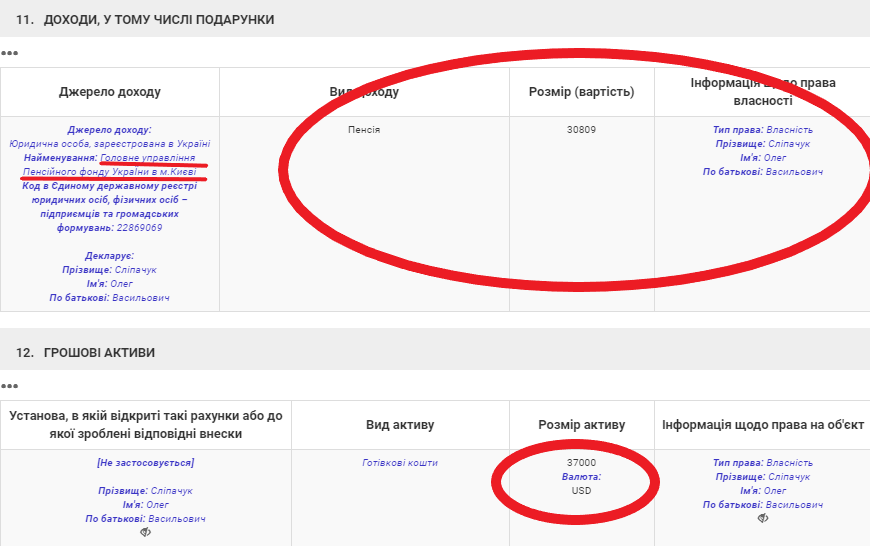The width and height of the screenshot is (870, 546).
Task: Click the registry code 22869069
Action: coord(139,228)
